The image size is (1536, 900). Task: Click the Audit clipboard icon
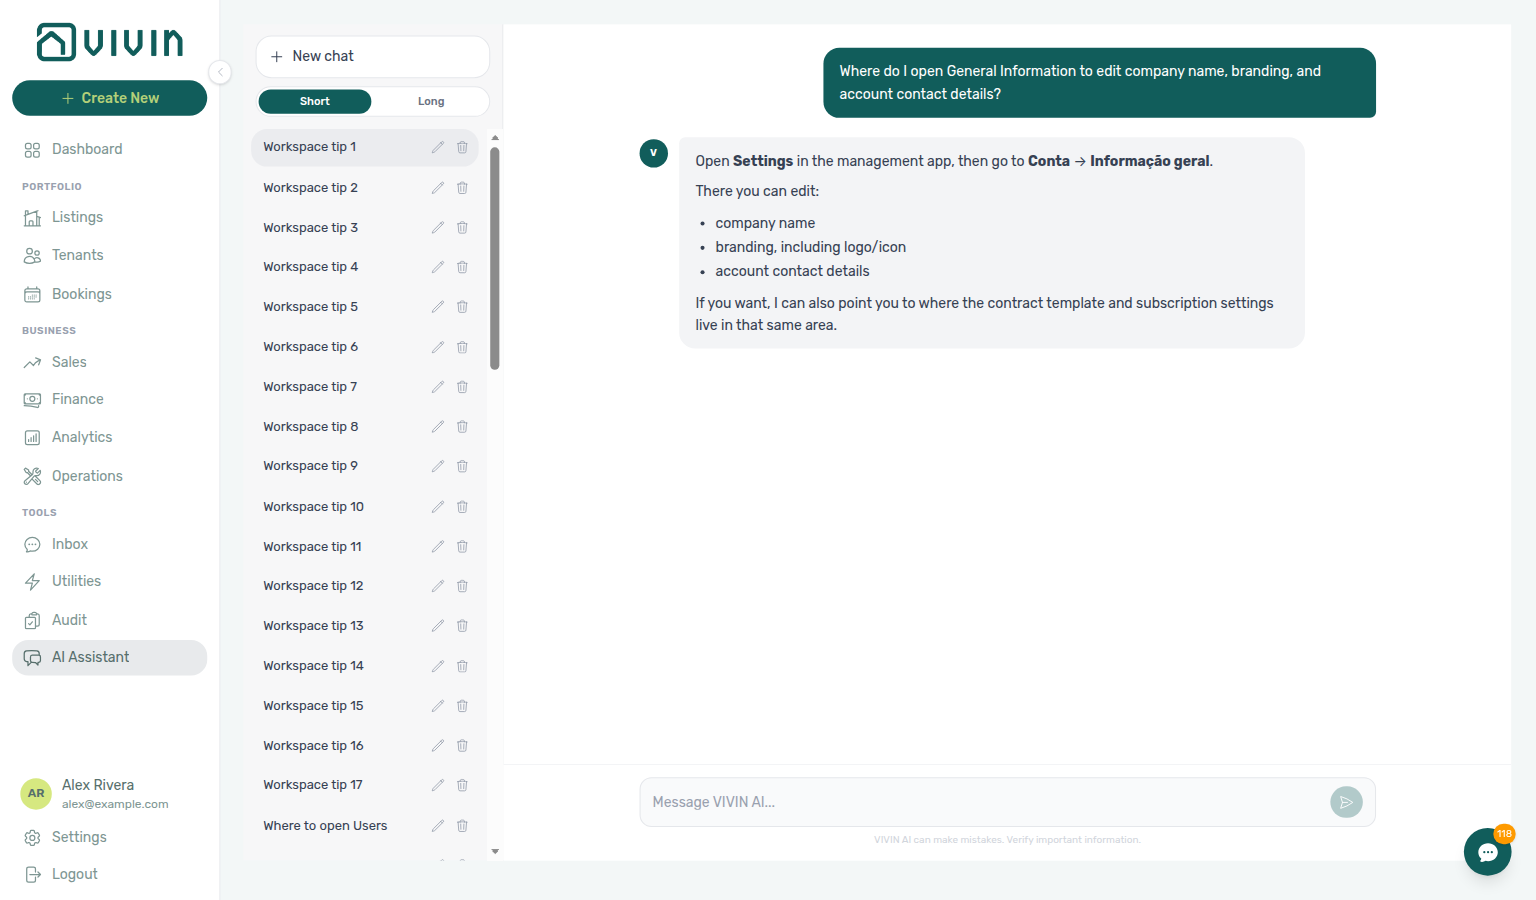pos(32,620)
